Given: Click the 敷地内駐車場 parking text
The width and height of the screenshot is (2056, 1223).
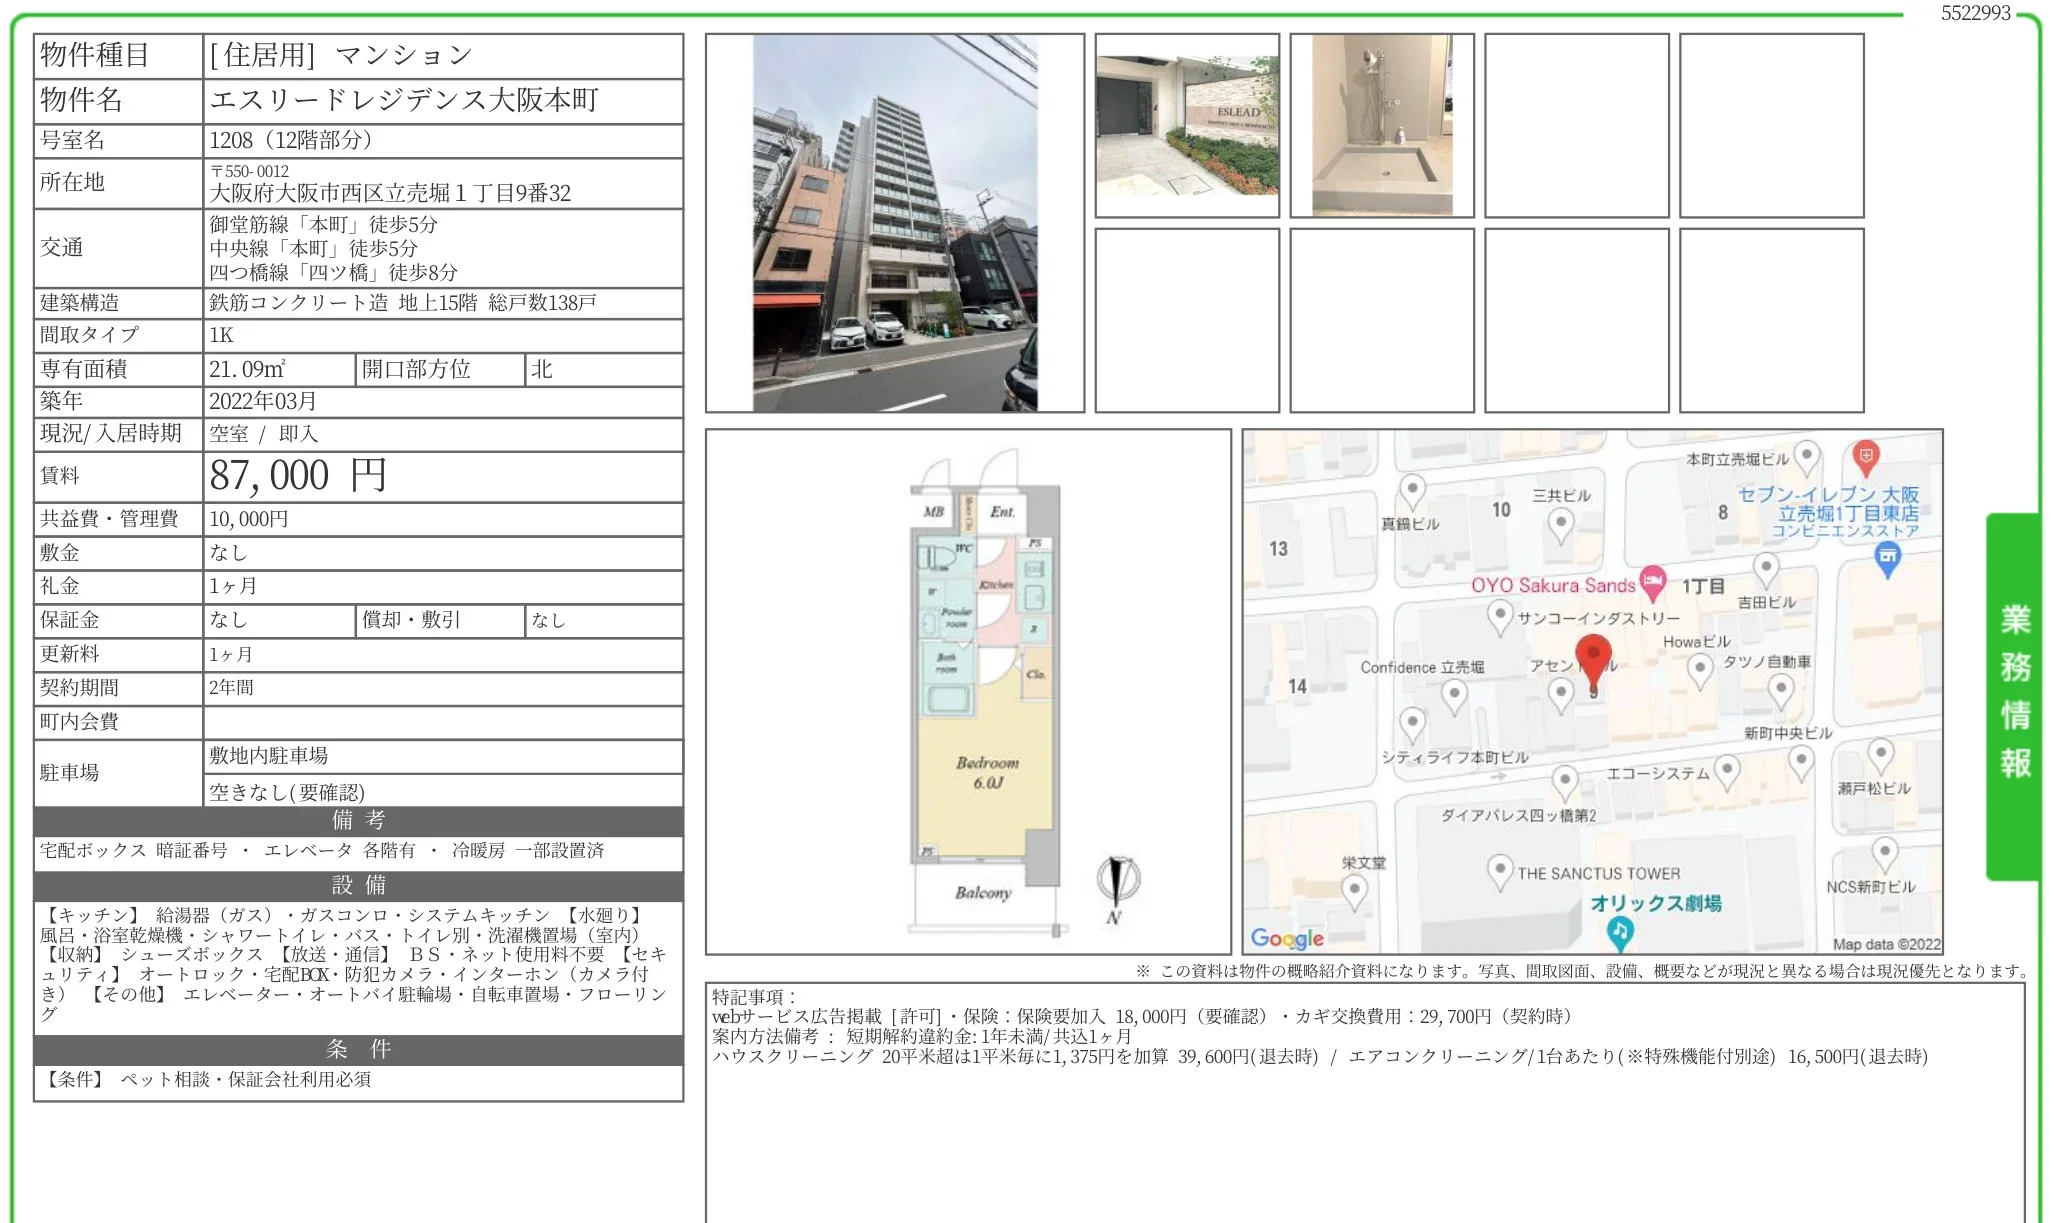Looking at the screenshot, I should pyautogui.click(x=268, y=756).
